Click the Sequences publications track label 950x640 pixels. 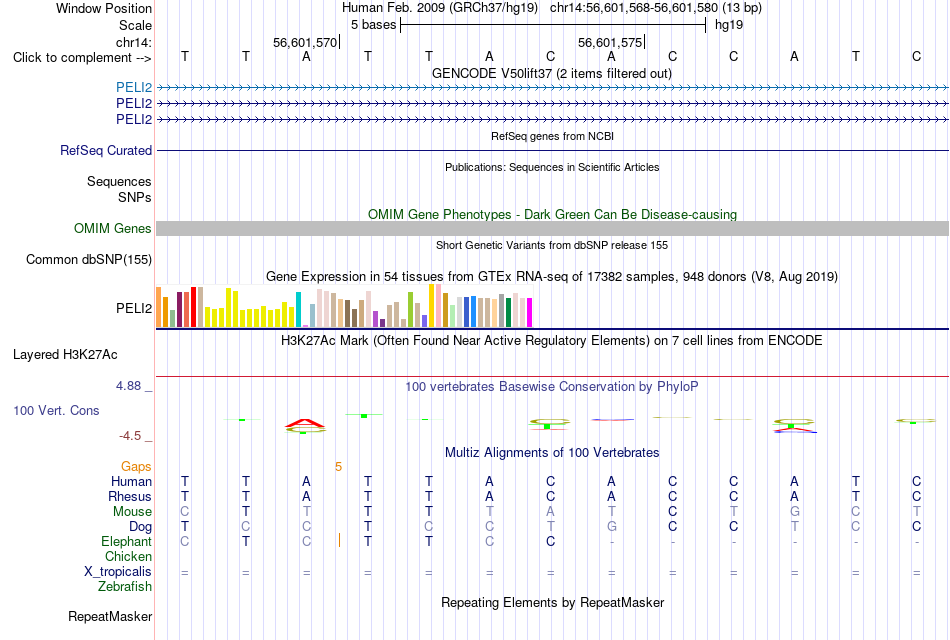point(119,181)
